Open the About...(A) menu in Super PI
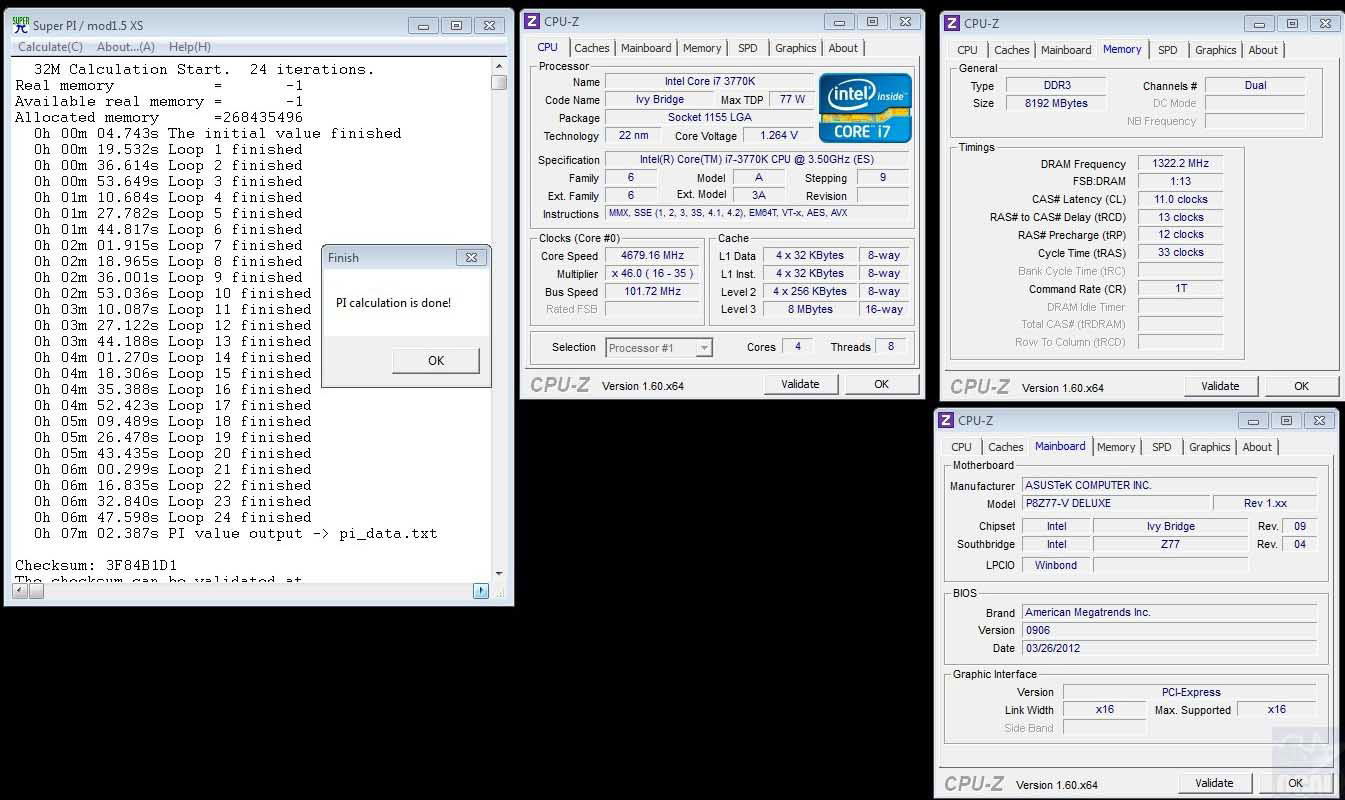The width and height of the screenshot is (1345, 800). pyautogui.click(x=126, y=47)
